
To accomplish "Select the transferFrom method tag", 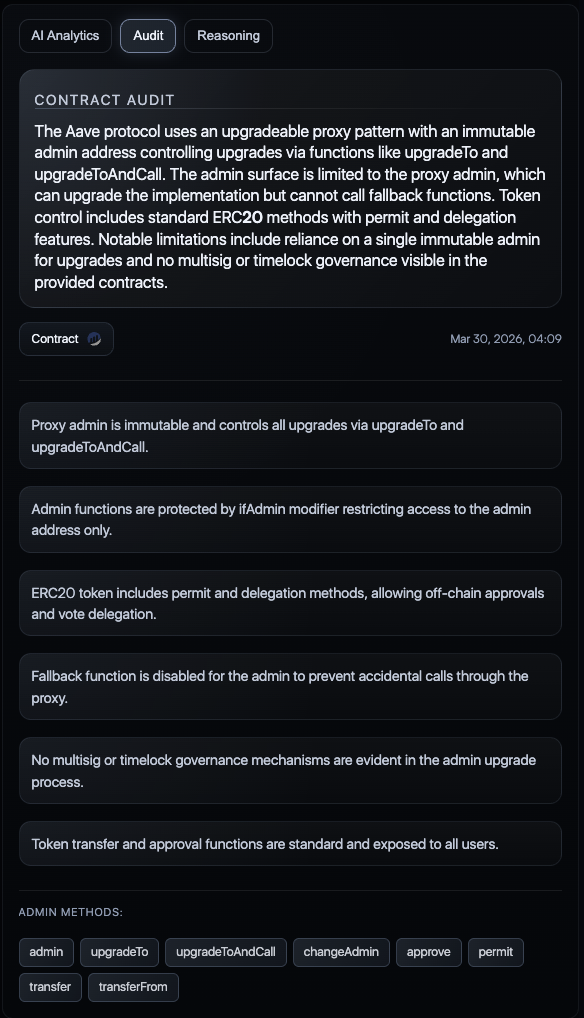I will 133,987.
